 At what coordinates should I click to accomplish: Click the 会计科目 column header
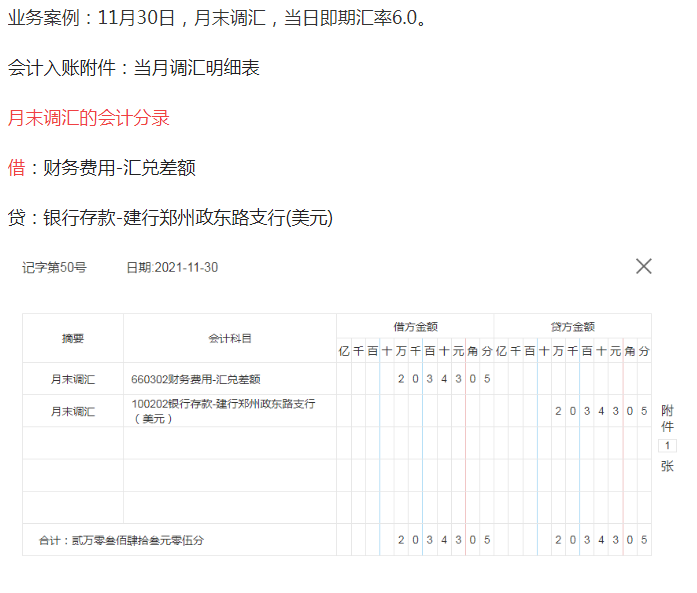point(230,338)
